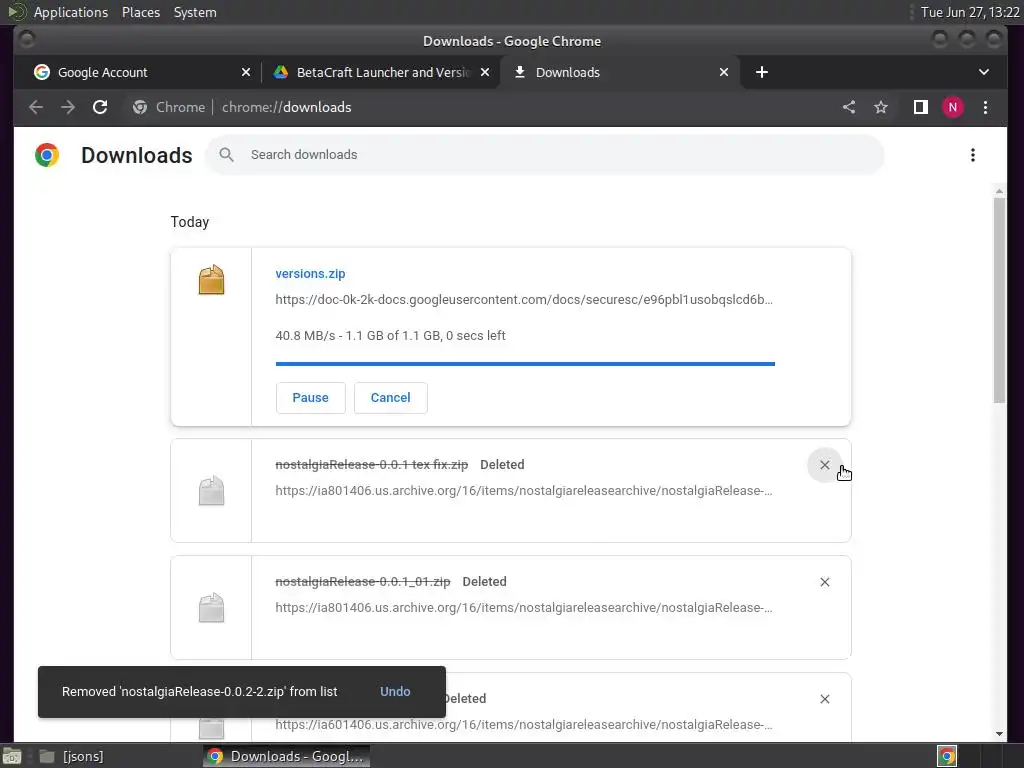Switch to the BetaCraft Launcher tab

[381, 72]
